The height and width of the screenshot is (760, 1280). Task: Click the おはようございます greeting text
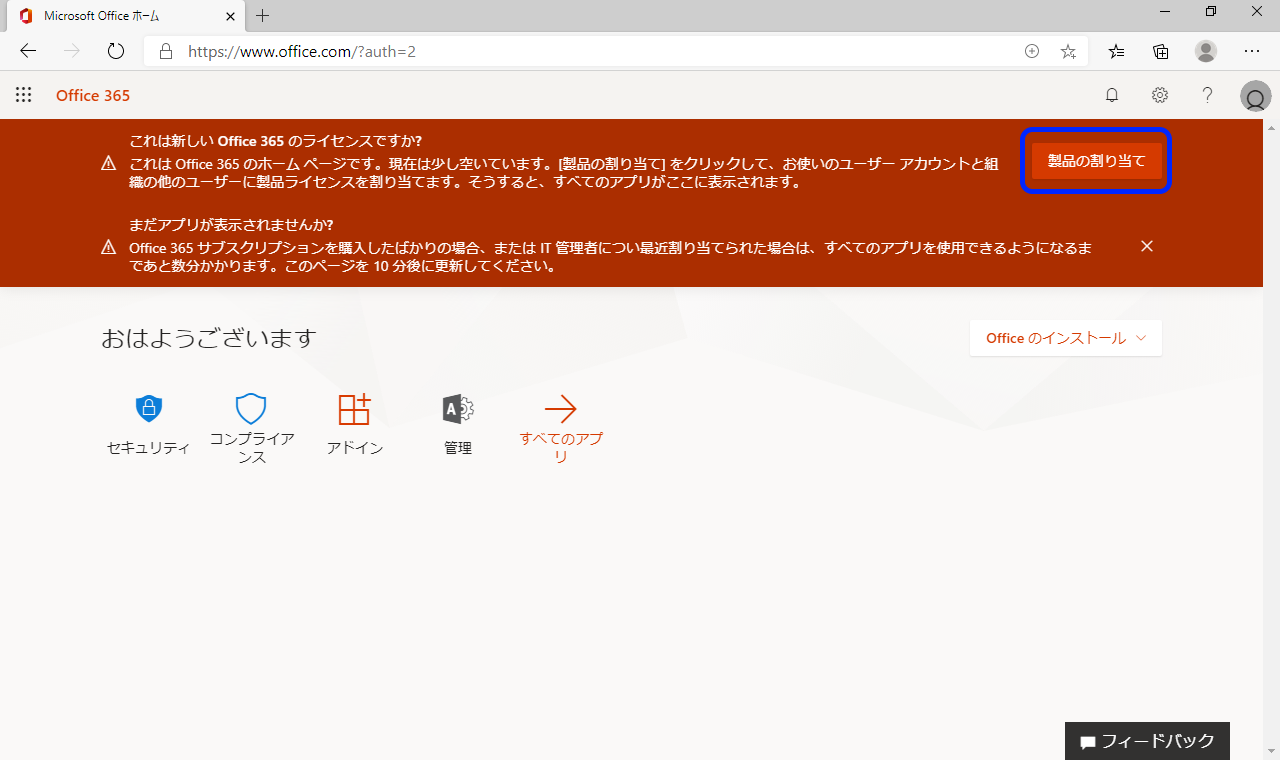pos(208,338)
